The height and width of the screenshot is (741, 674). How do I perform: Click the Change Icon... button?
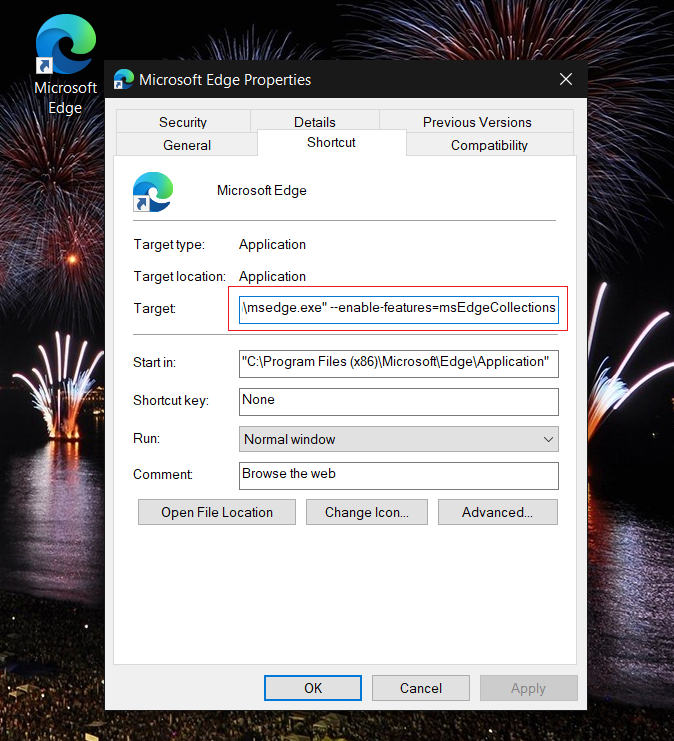pyautogui.click(x=366, y=512)
